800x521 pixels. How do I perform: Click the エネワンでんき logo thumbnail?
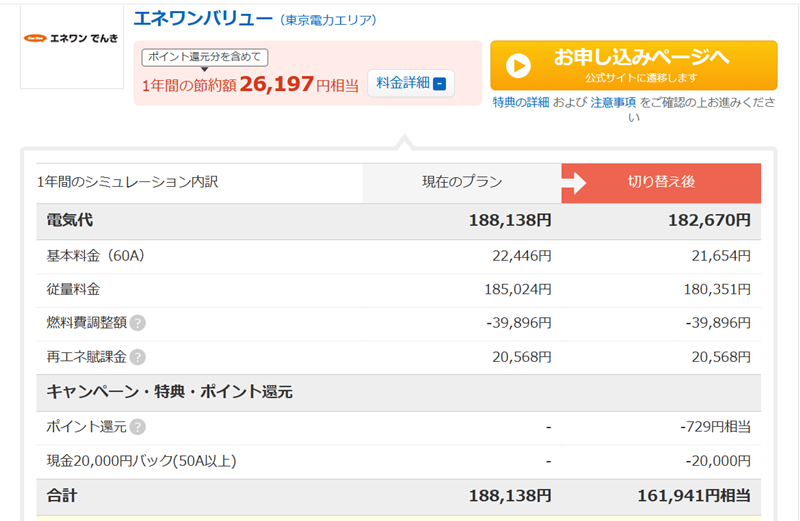pyautogui.click(x=72, y=46)
